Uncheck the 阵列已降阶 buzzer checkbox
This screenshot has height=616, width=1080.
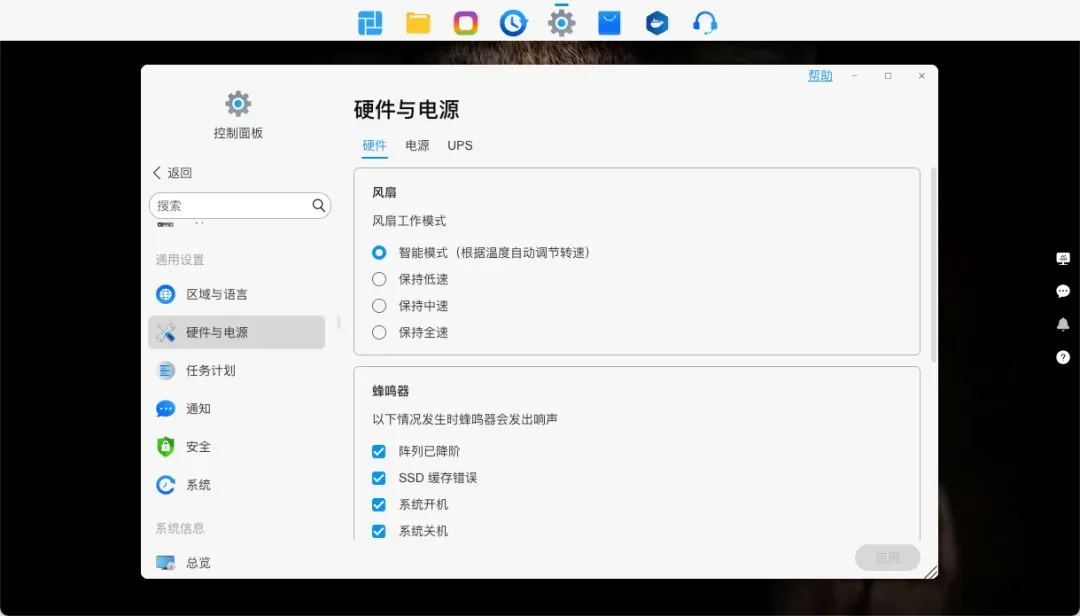379,452
